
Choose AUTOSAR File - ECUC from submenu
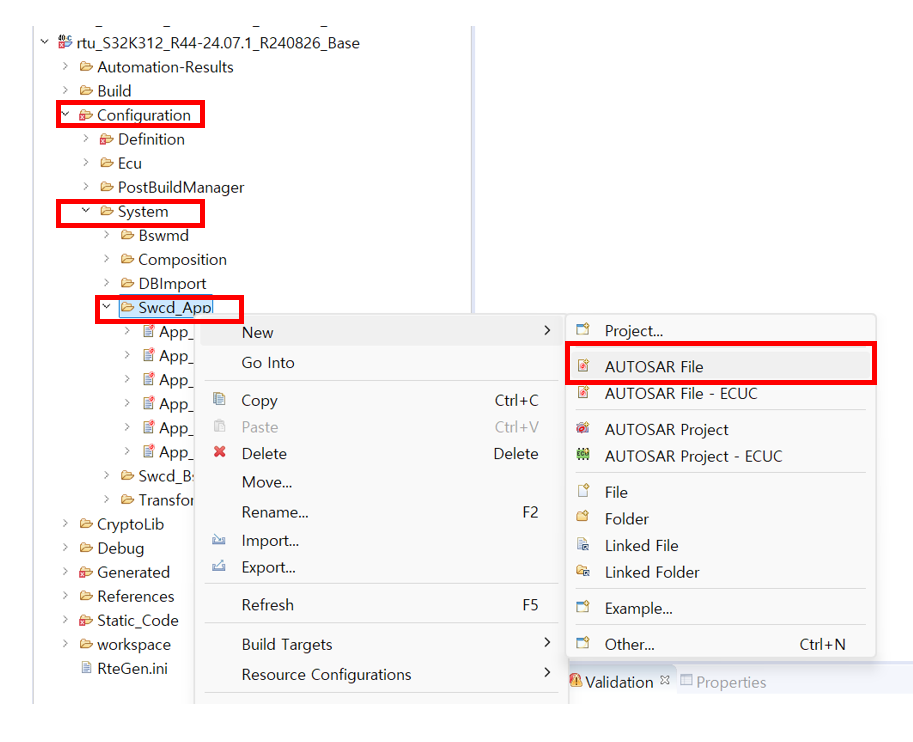click(x=680, y=394)
